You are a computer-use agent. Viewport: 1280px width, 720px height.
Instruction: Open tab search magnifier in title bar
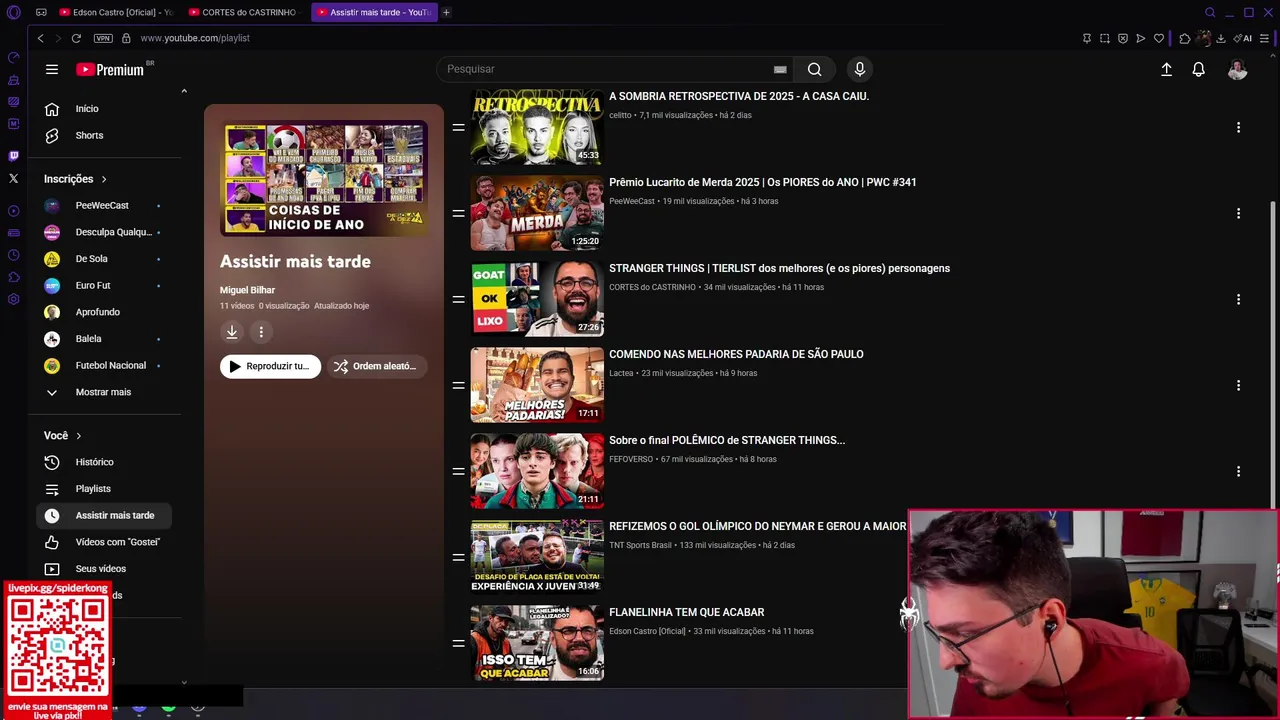(x=1210, y=12)
